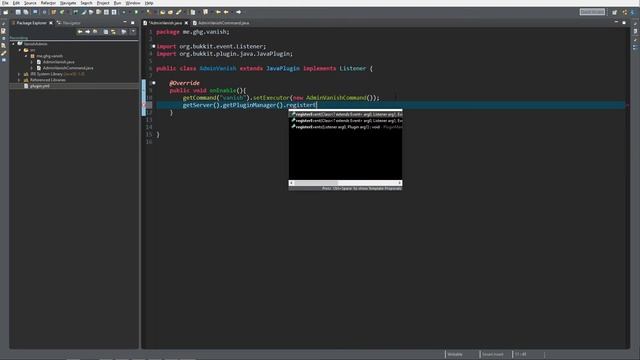
Task: Click the Forward navigation arrow in main toolbar
Action: tap(238, 12)
